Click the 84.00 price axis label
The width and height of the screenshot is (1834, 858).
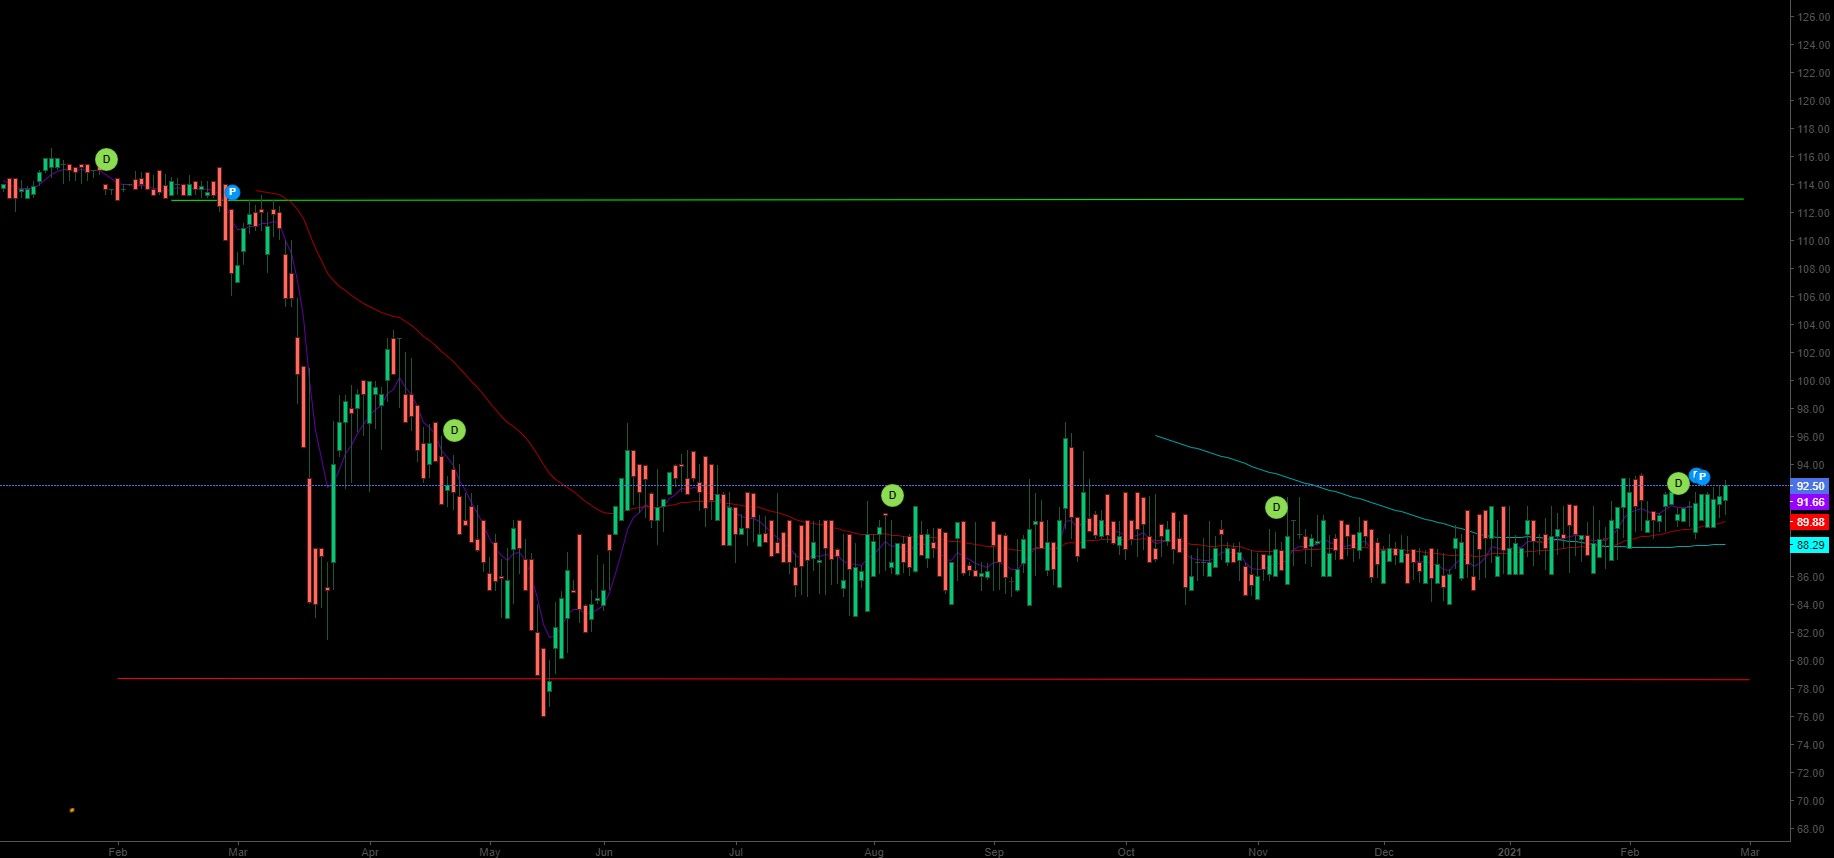pyautogui.click(x=1813, y=605)
